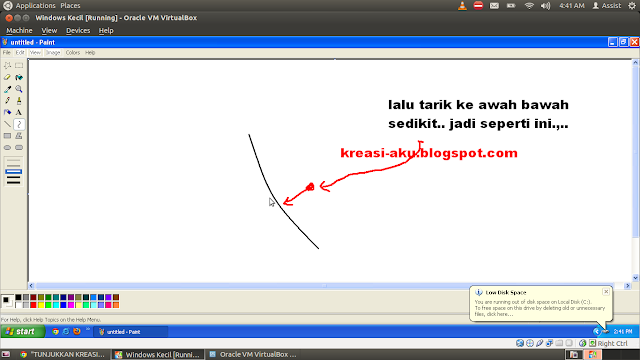Open VirtualBox Help menu
The height and width of the screenshot is (360, 640).
coord(106,31)
